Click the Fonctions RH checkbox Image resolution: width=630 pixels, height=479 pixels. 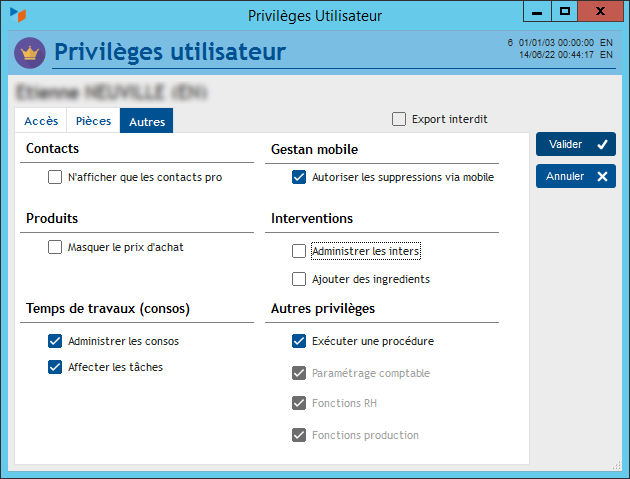[299, 404]
